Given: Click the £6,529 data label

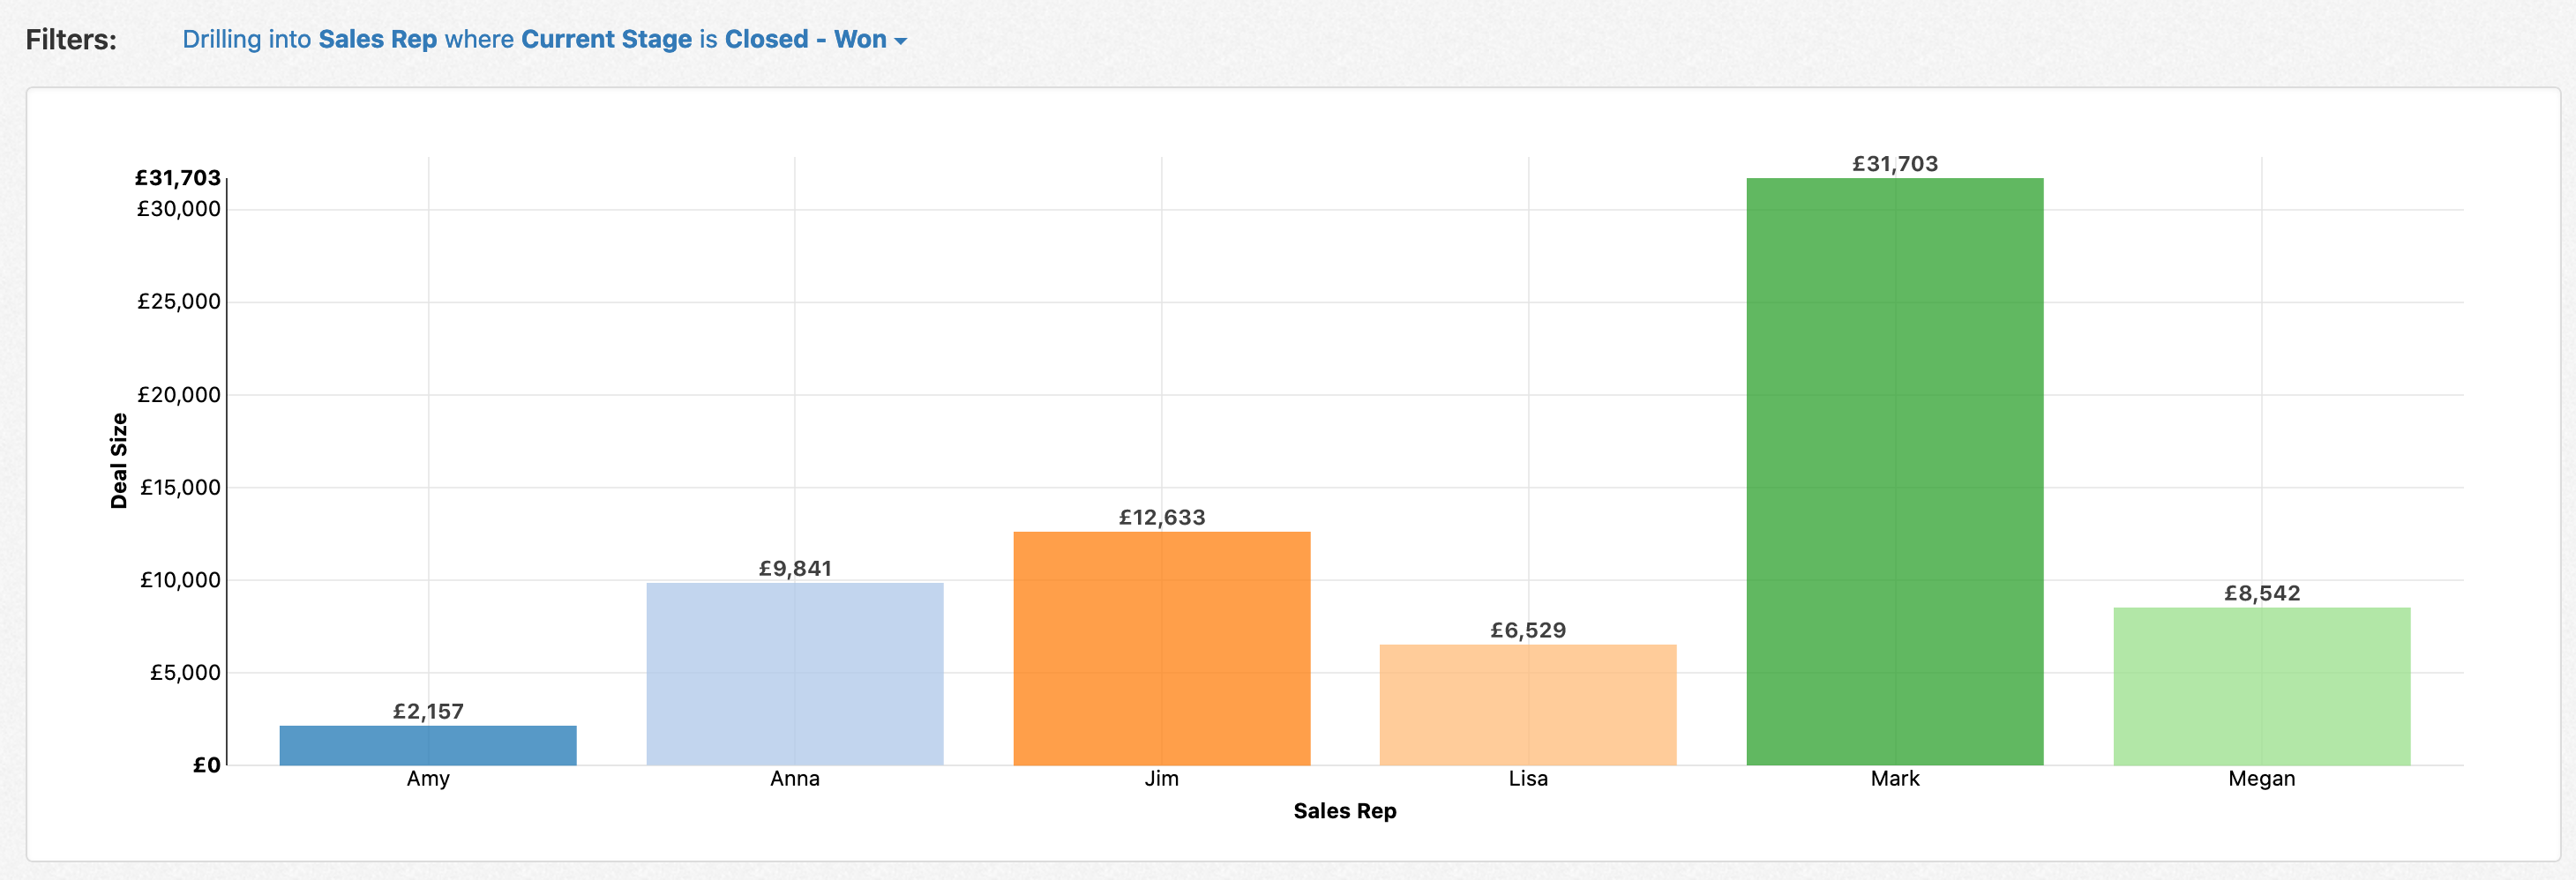Looking at the screenshot, I should click(1528, 630).
